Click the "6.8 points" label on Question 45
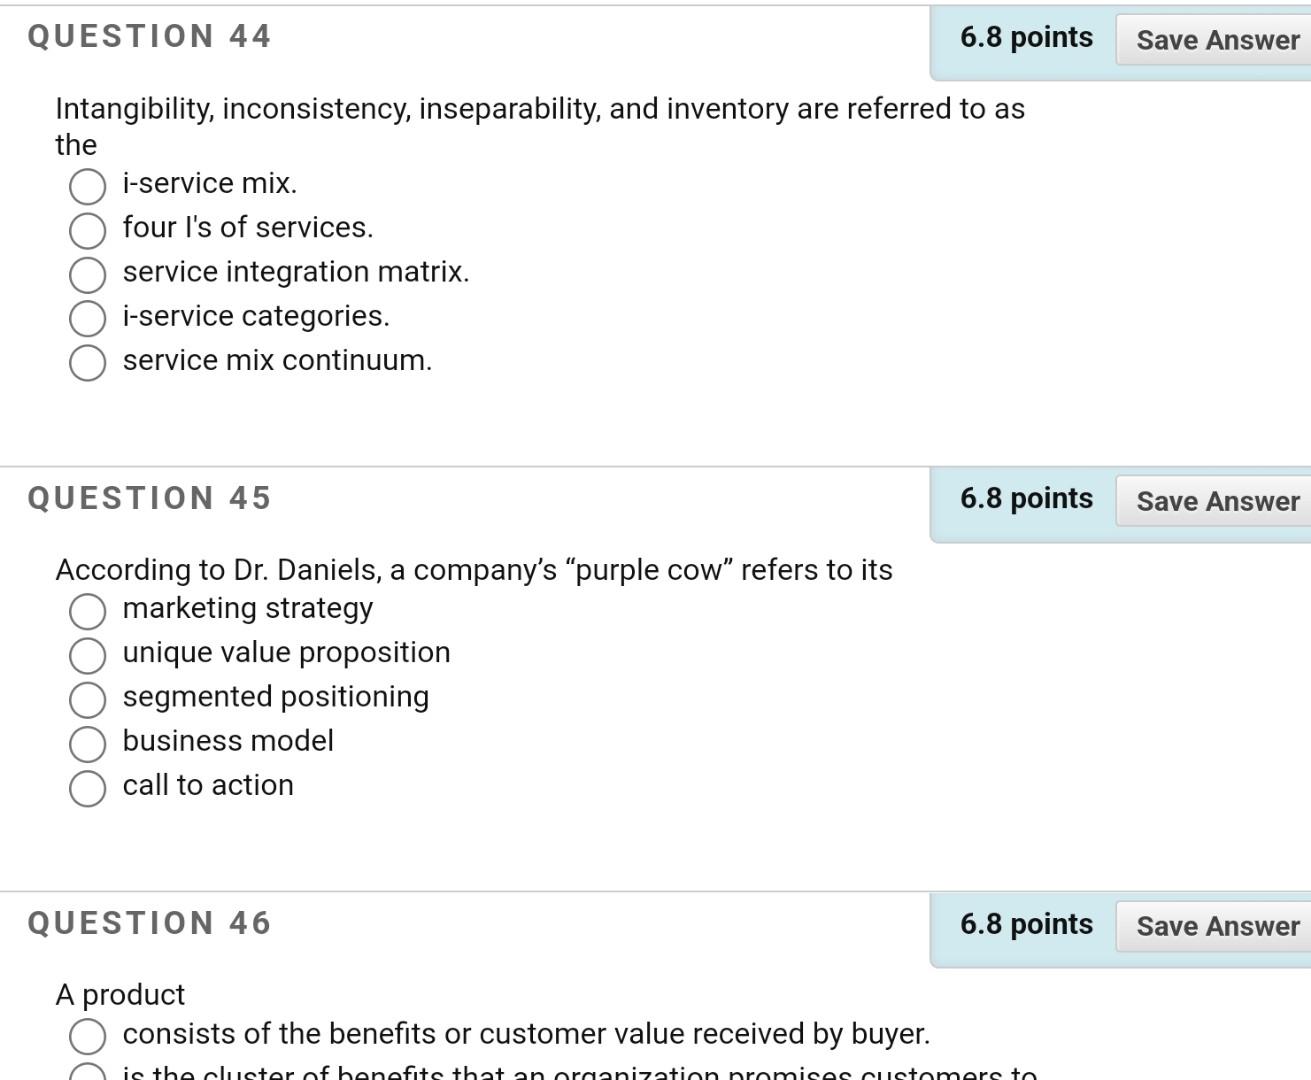 coord(1026,498)
